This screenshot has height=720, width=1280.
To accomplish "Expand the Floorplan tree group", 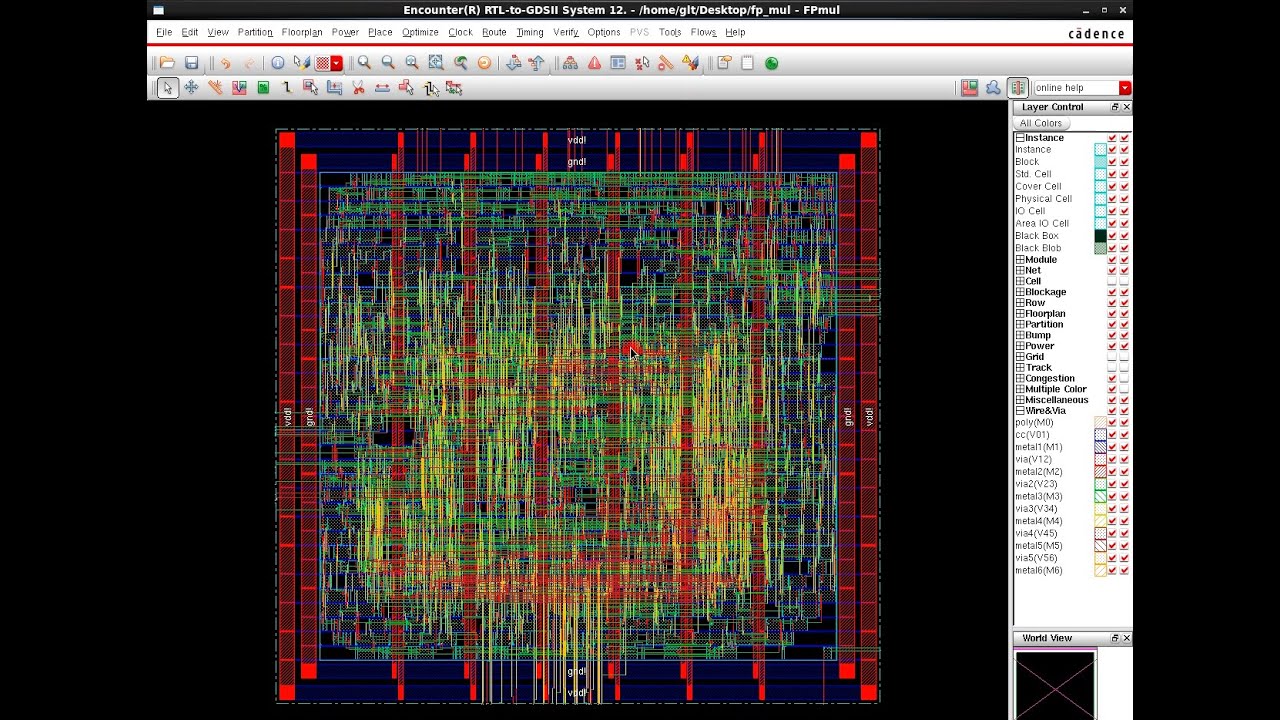I will (x=1020, y=314).
